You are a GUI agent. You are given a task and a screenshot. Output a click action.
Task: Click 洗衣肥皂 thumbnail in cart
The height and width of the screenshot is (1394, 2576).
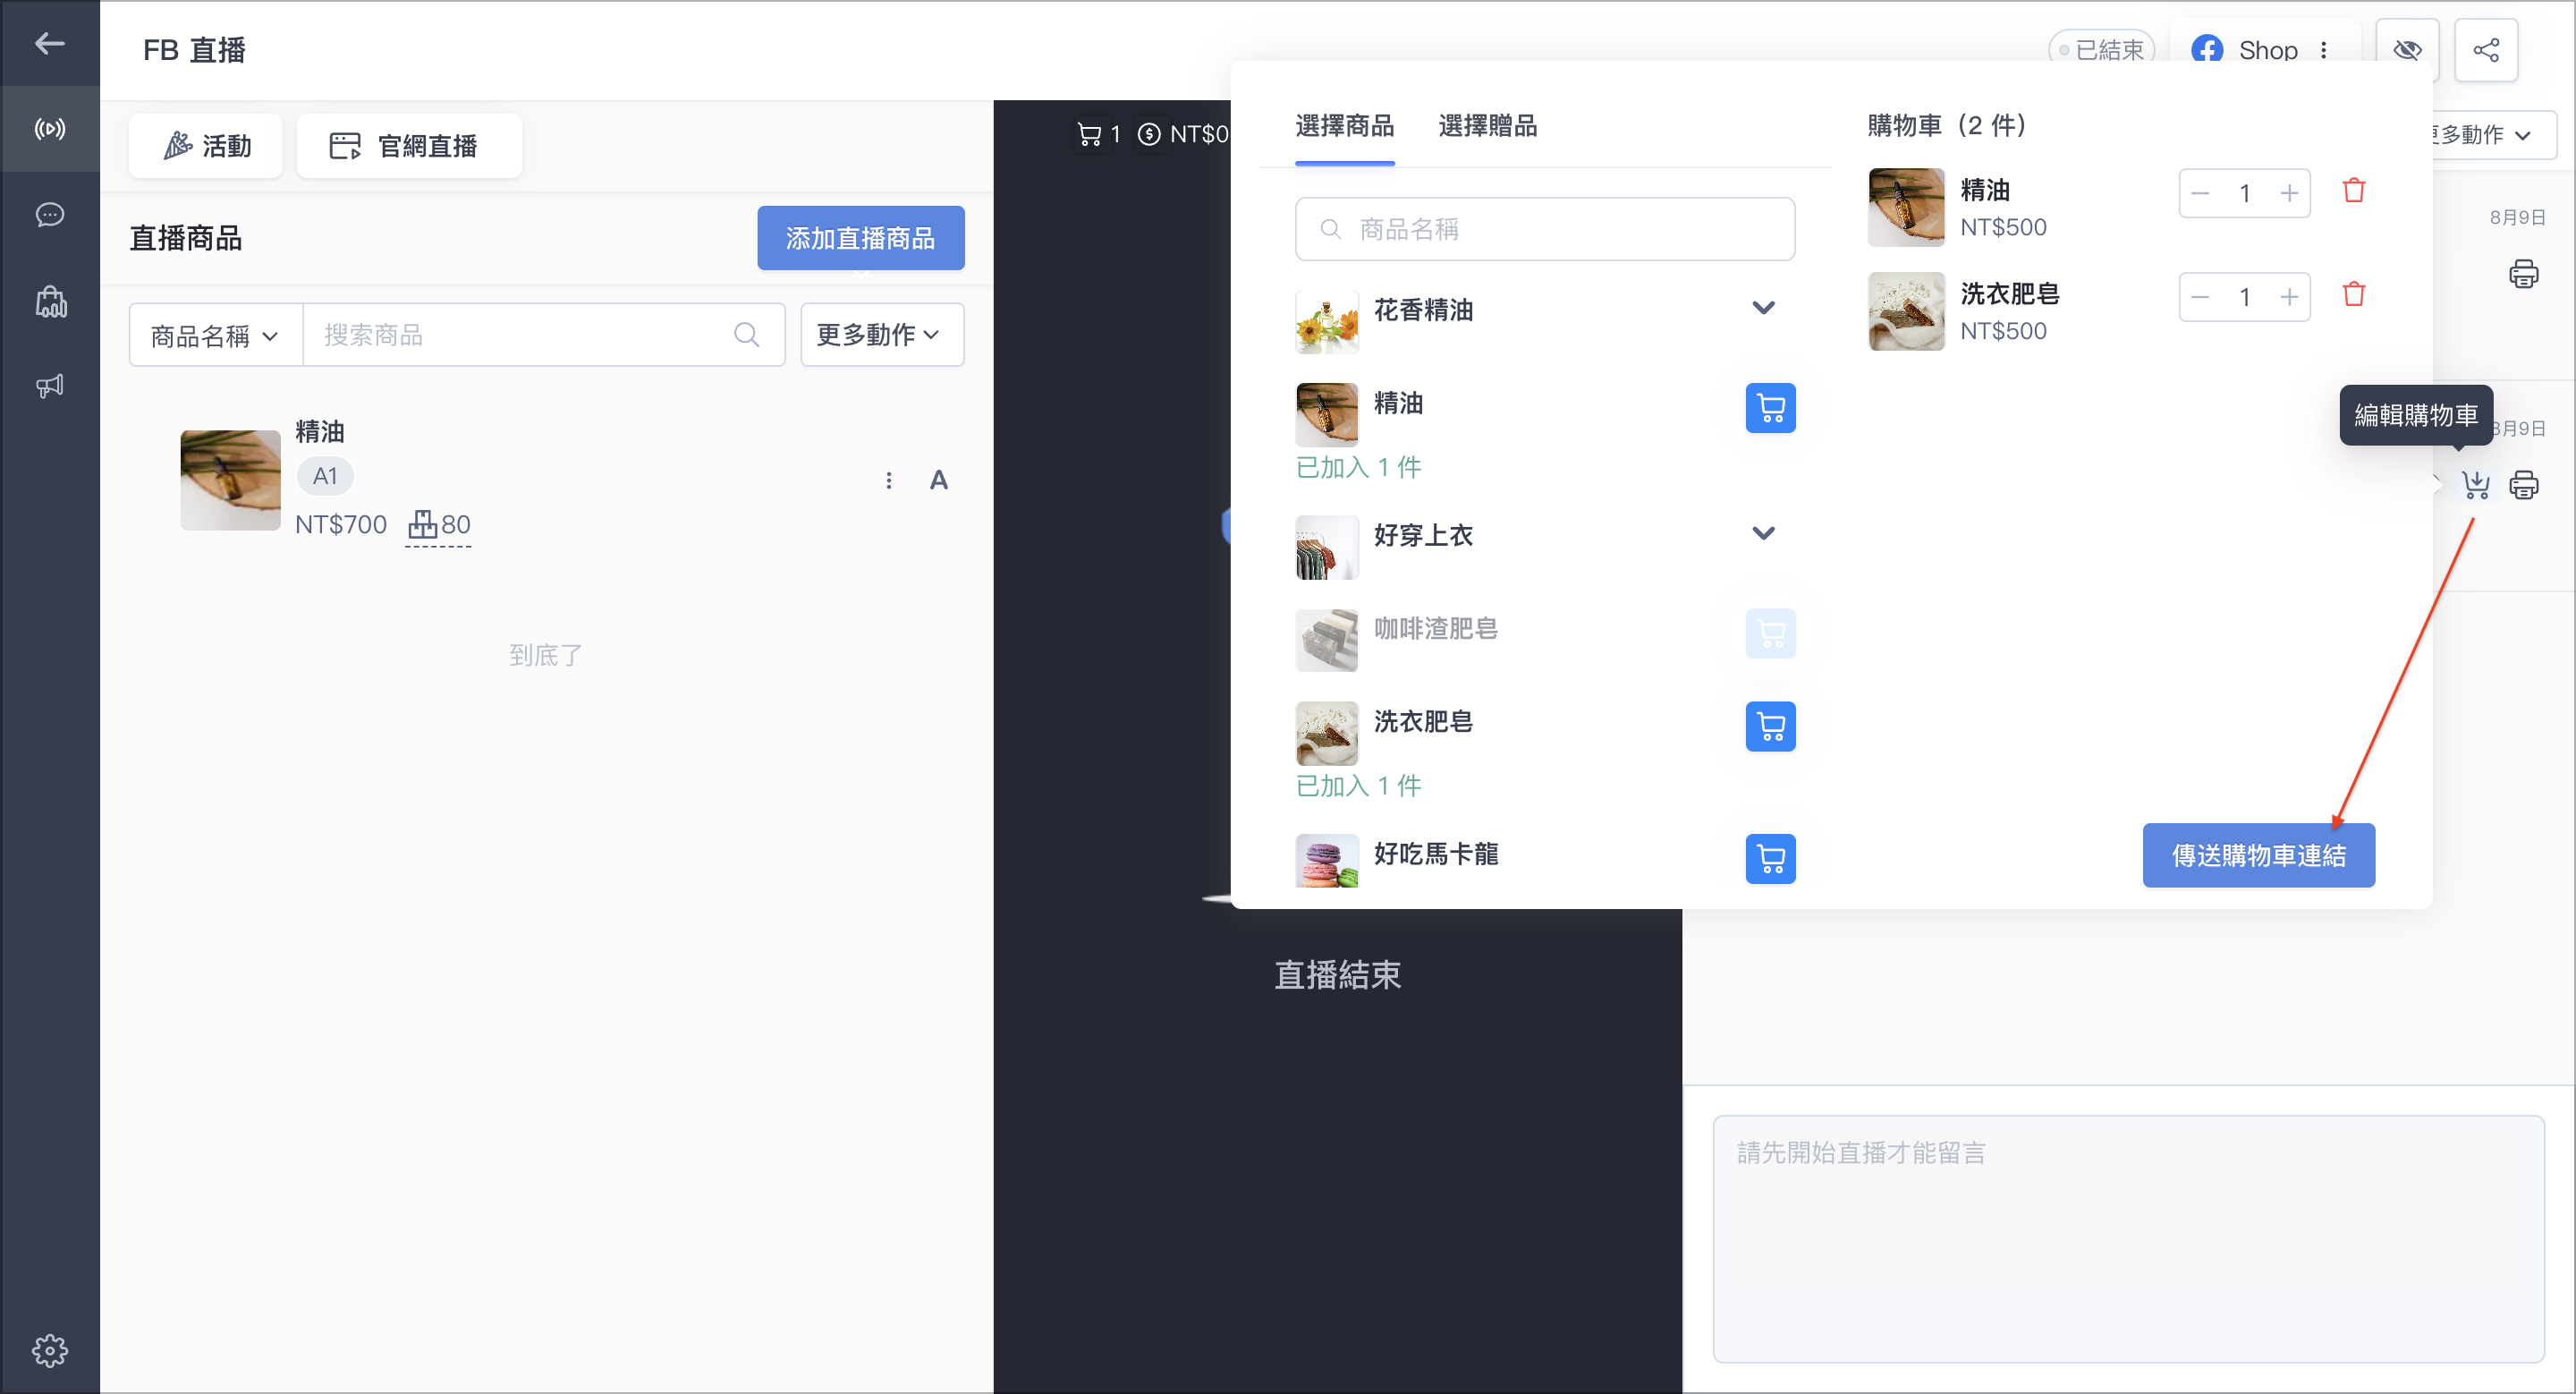point(1905,311)
